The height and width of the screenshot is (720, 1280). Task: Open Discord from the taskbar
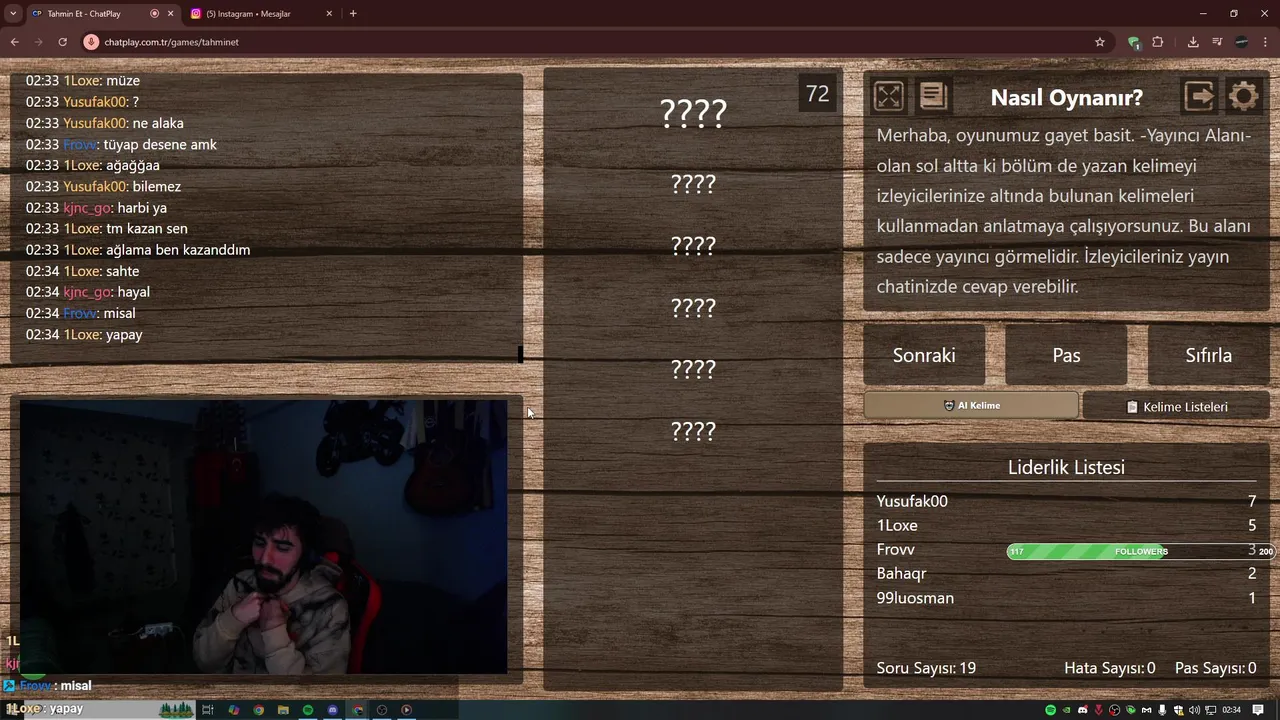333,710
